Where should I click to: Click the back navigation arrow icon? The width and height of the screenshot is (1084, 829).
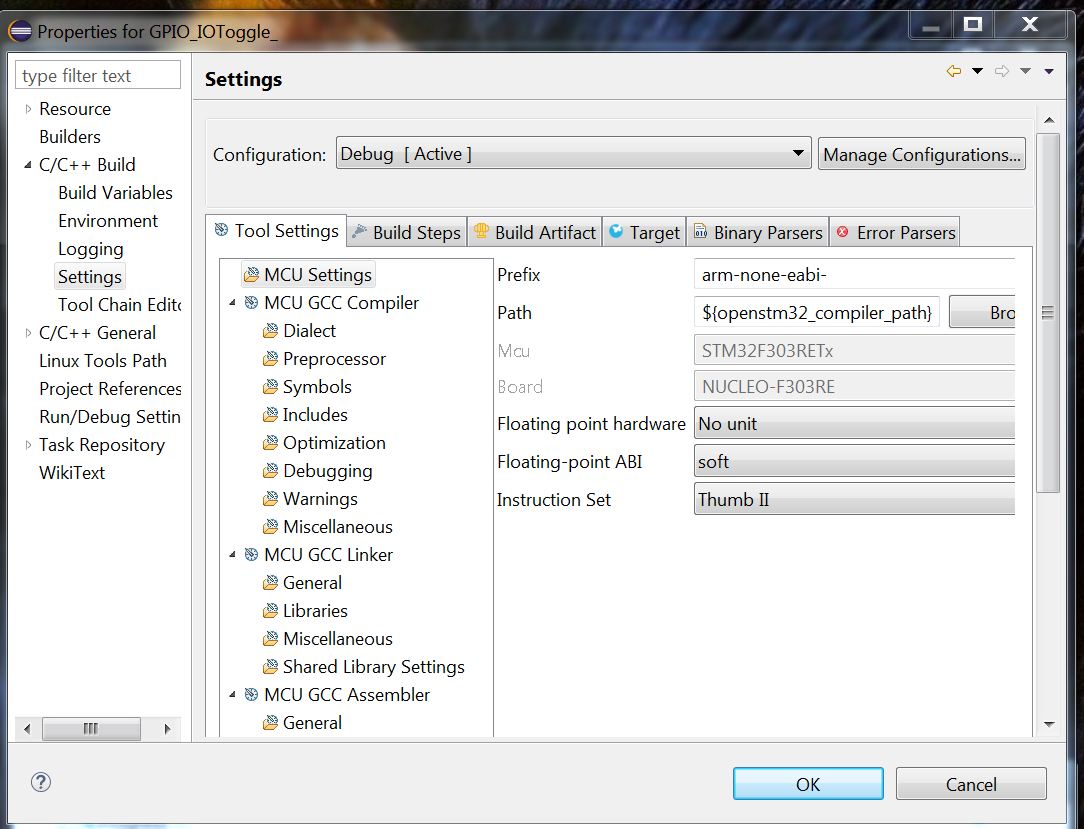coord(954,71)
